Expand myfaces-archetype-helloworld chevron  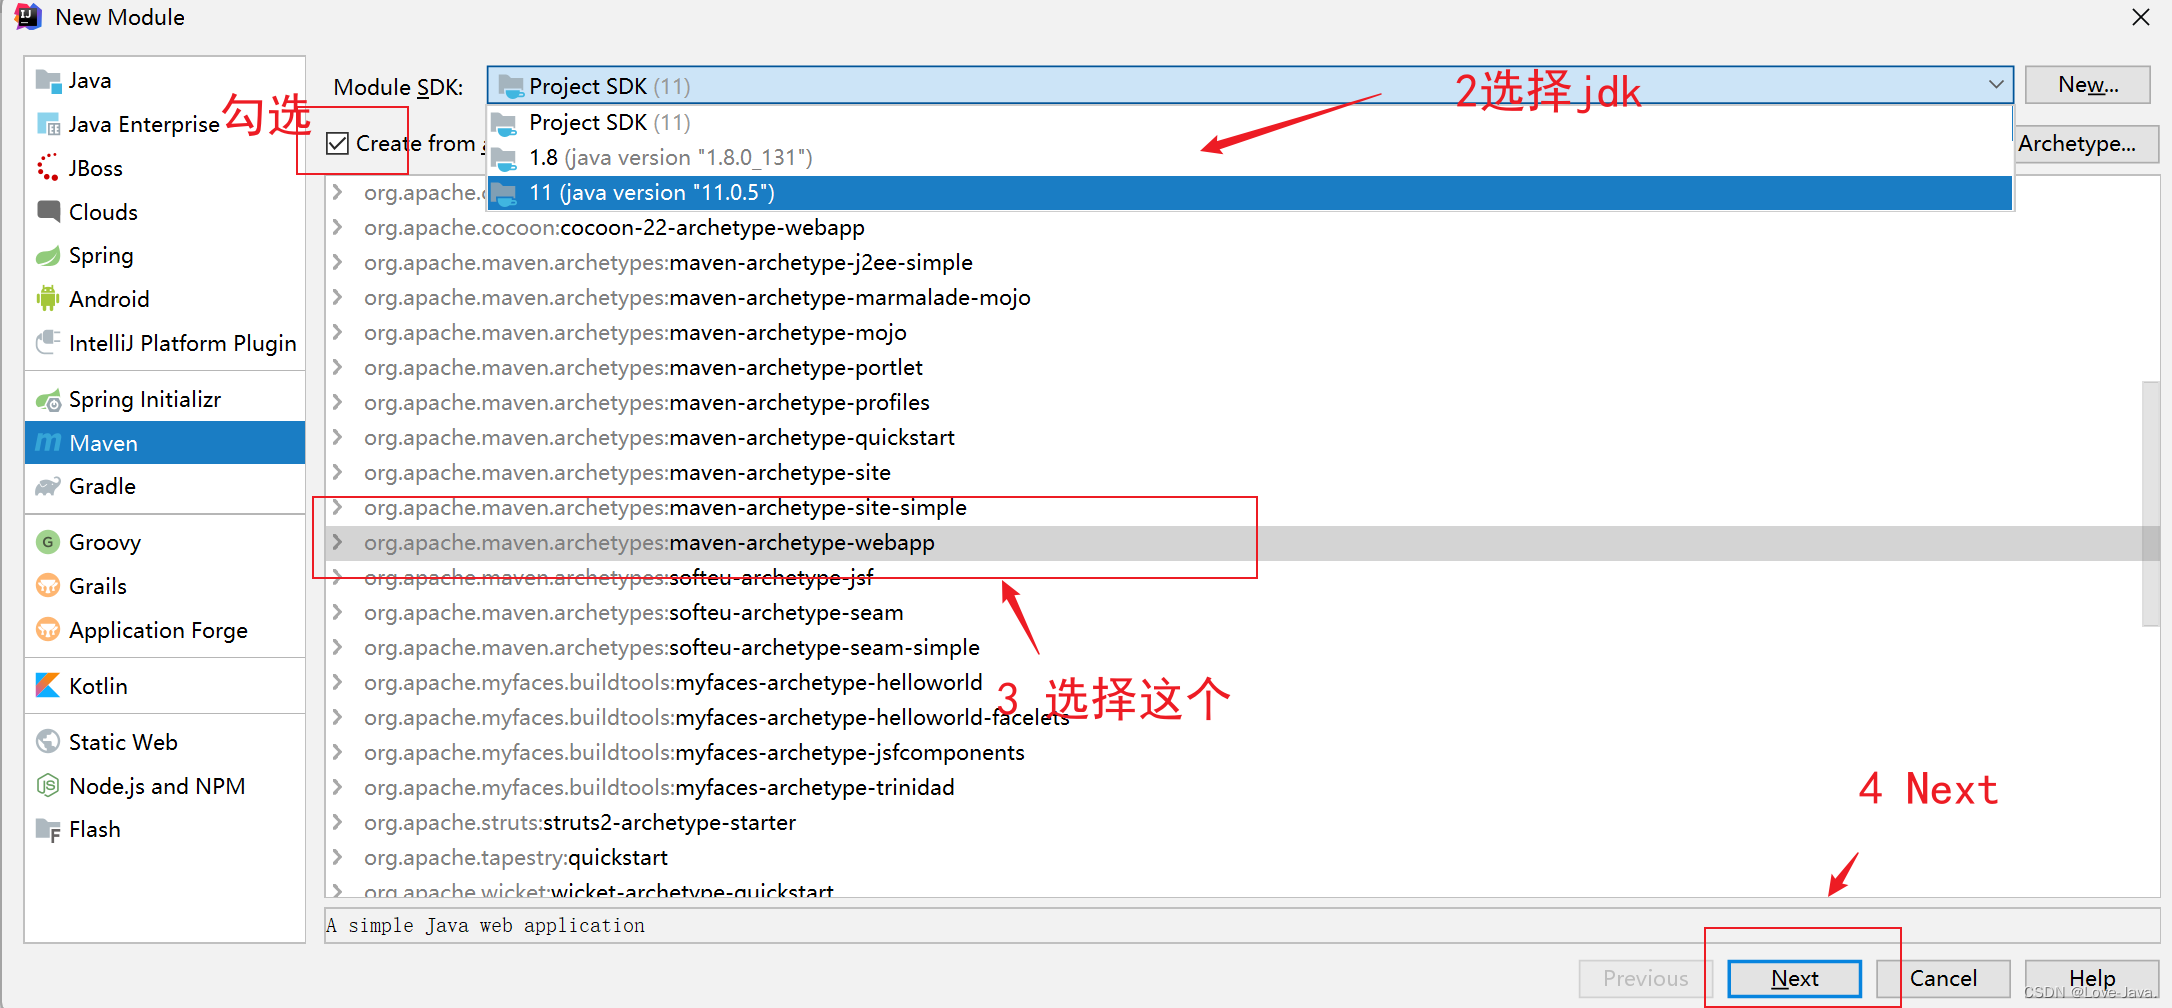[338, 682]
